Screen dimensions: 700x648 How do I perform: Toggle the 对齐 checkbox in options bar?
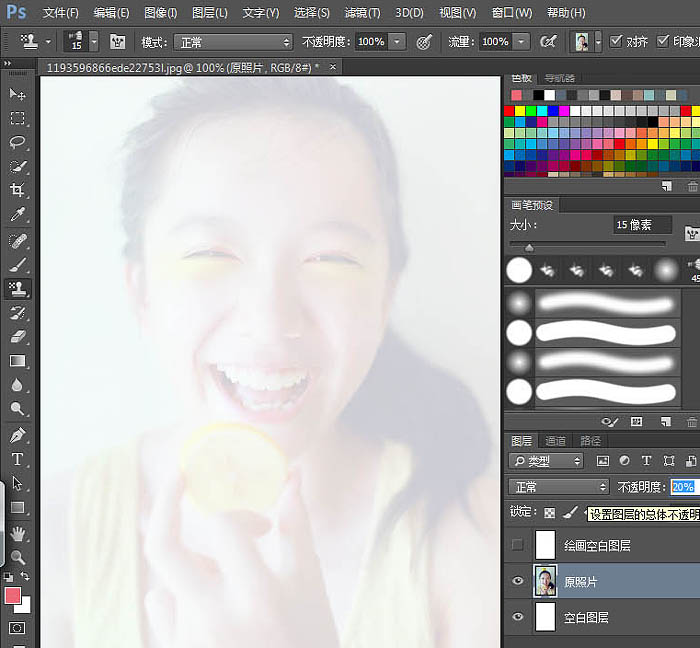click(x=614, y=42)
